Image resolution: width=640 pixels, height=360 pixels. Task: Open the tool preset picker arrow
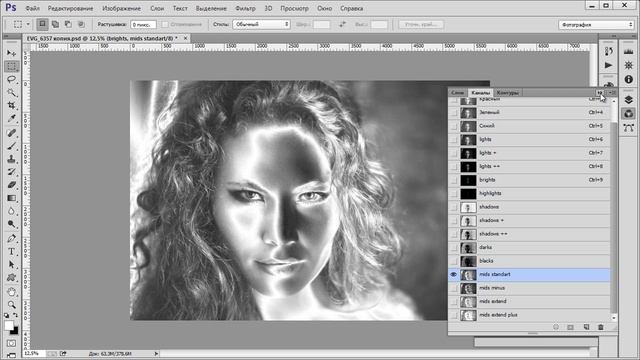[x=28, y=24]
